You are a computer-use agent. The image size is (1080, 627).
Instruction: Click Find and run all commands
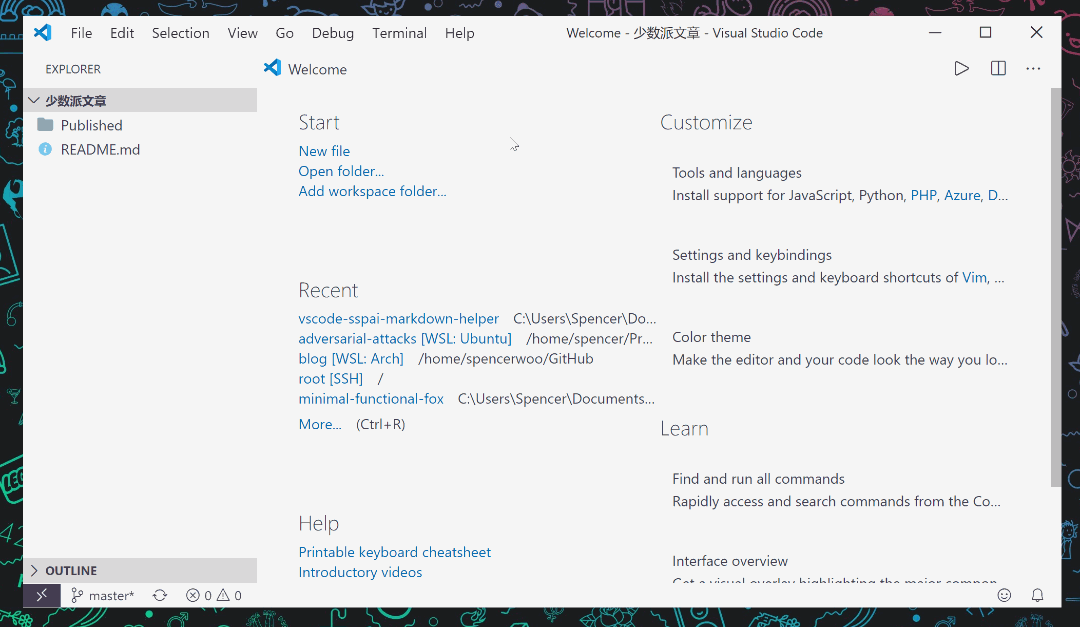758,479
